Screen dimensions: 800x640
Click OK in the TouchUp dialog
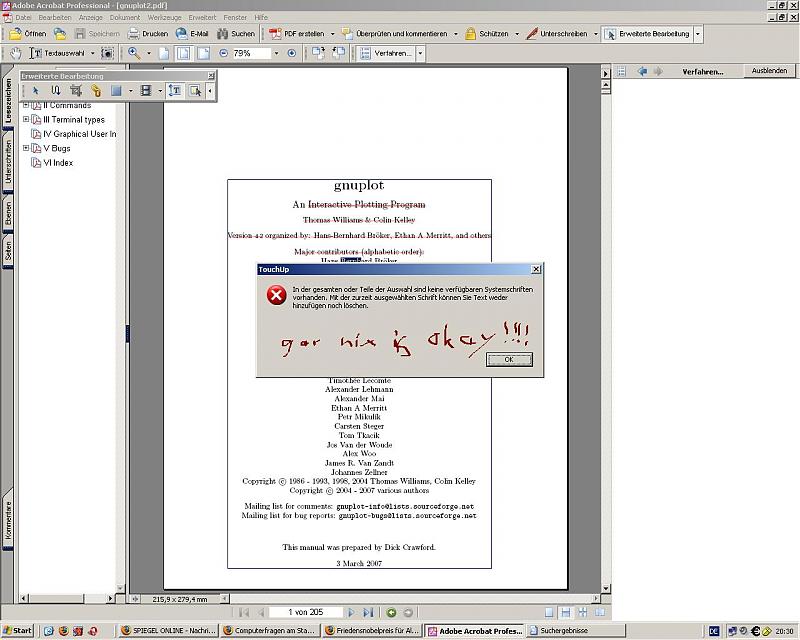pos(509,359)
